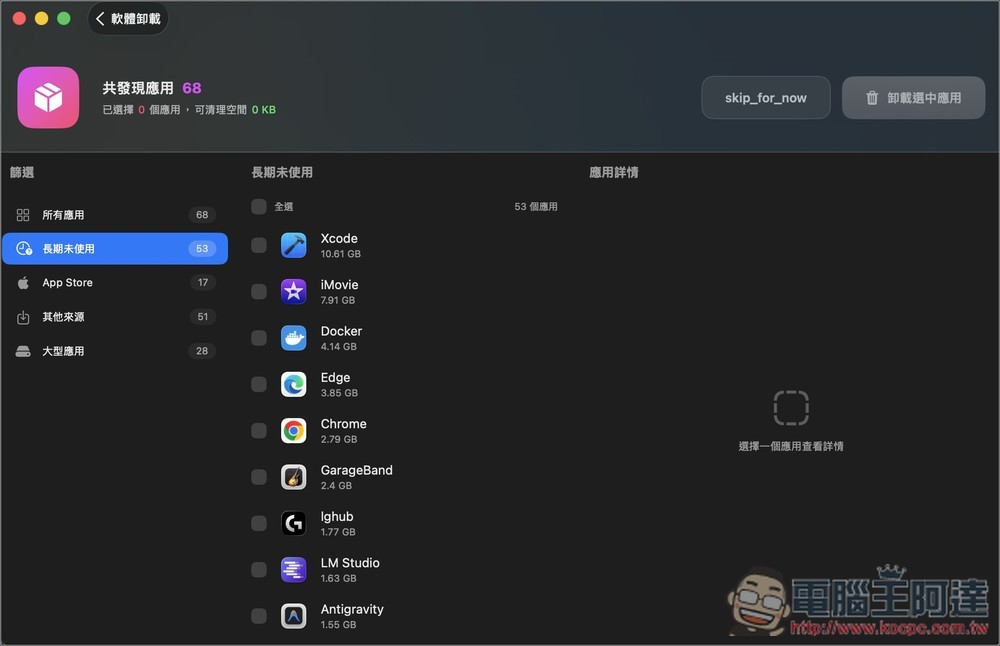Viewport: 1000px width, 646px height.
Task: Click the green zoom window button
Action: 64,18
